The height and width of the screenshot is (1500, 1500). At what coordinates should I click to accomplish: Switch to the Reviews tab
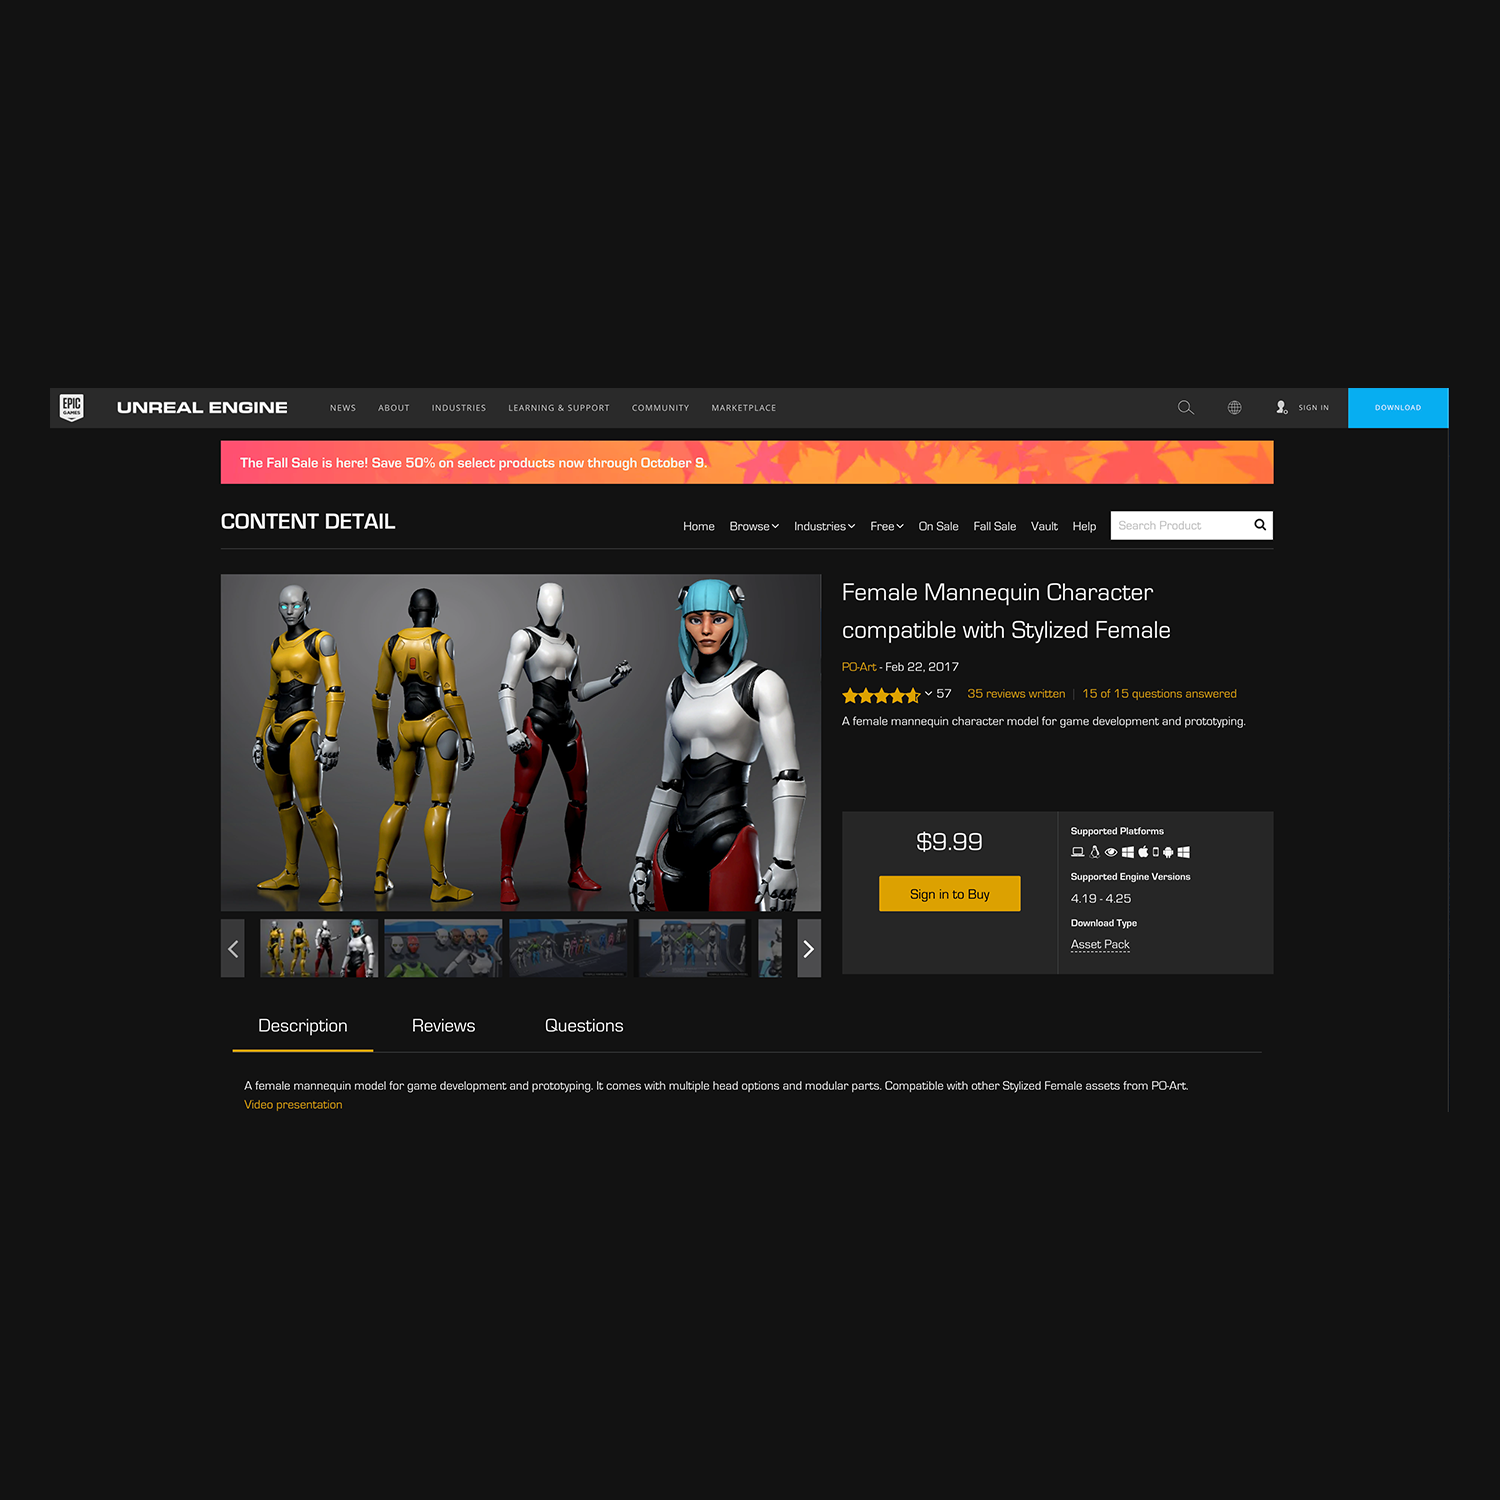[444, 1026]
